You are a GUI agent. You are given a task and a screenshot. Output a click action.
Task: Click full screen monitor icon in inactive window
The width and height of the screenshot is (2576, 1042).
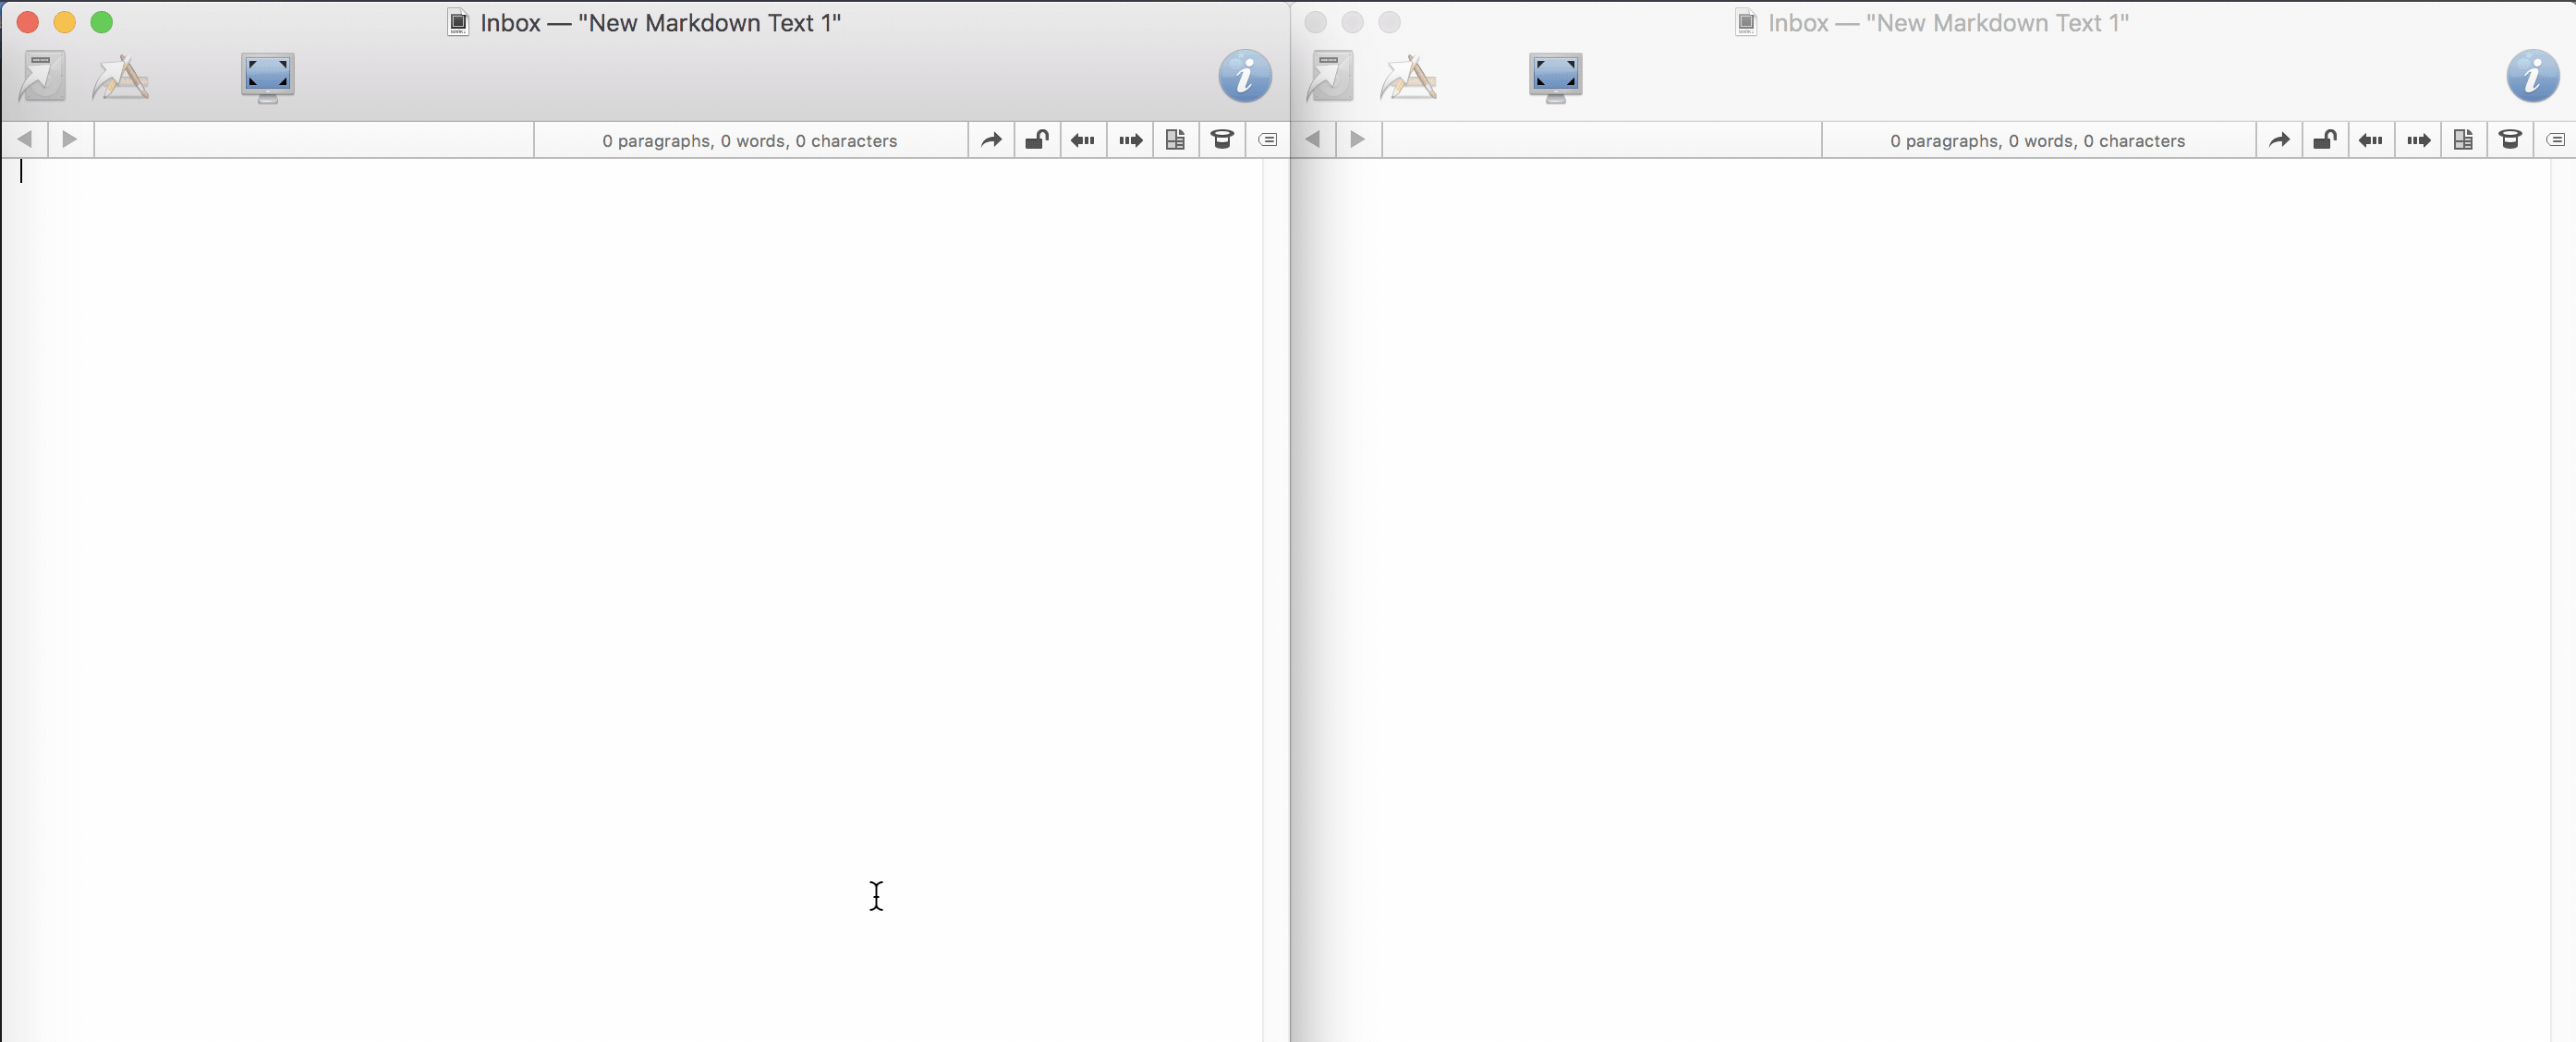[x=1555, y=77]
